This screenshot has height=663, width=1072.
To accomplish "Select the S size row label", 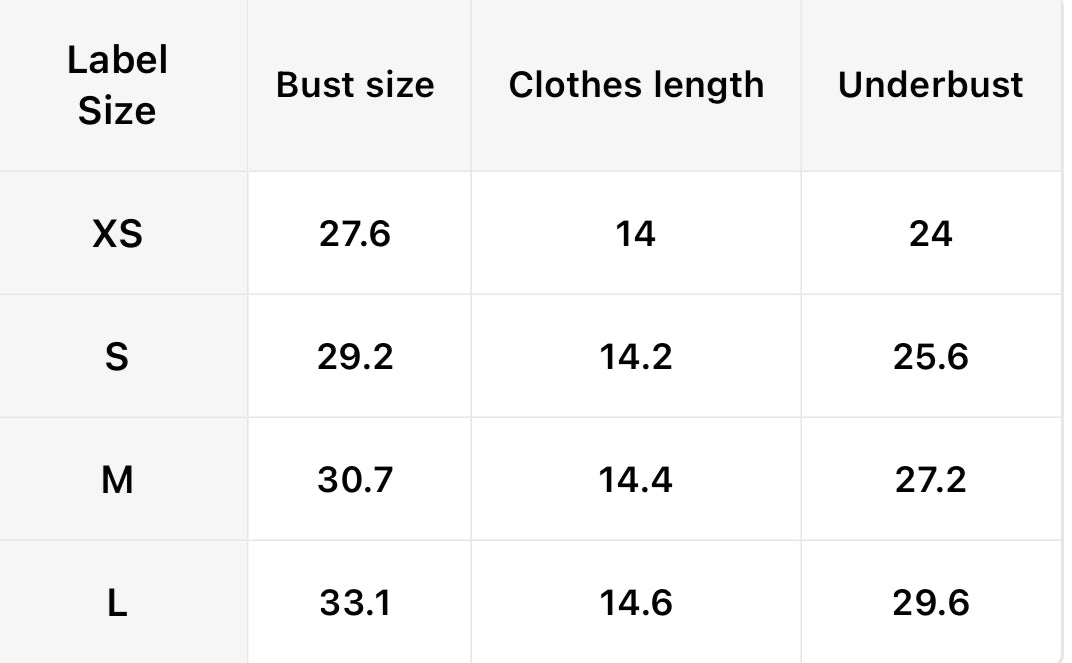I will pos(117,357).
